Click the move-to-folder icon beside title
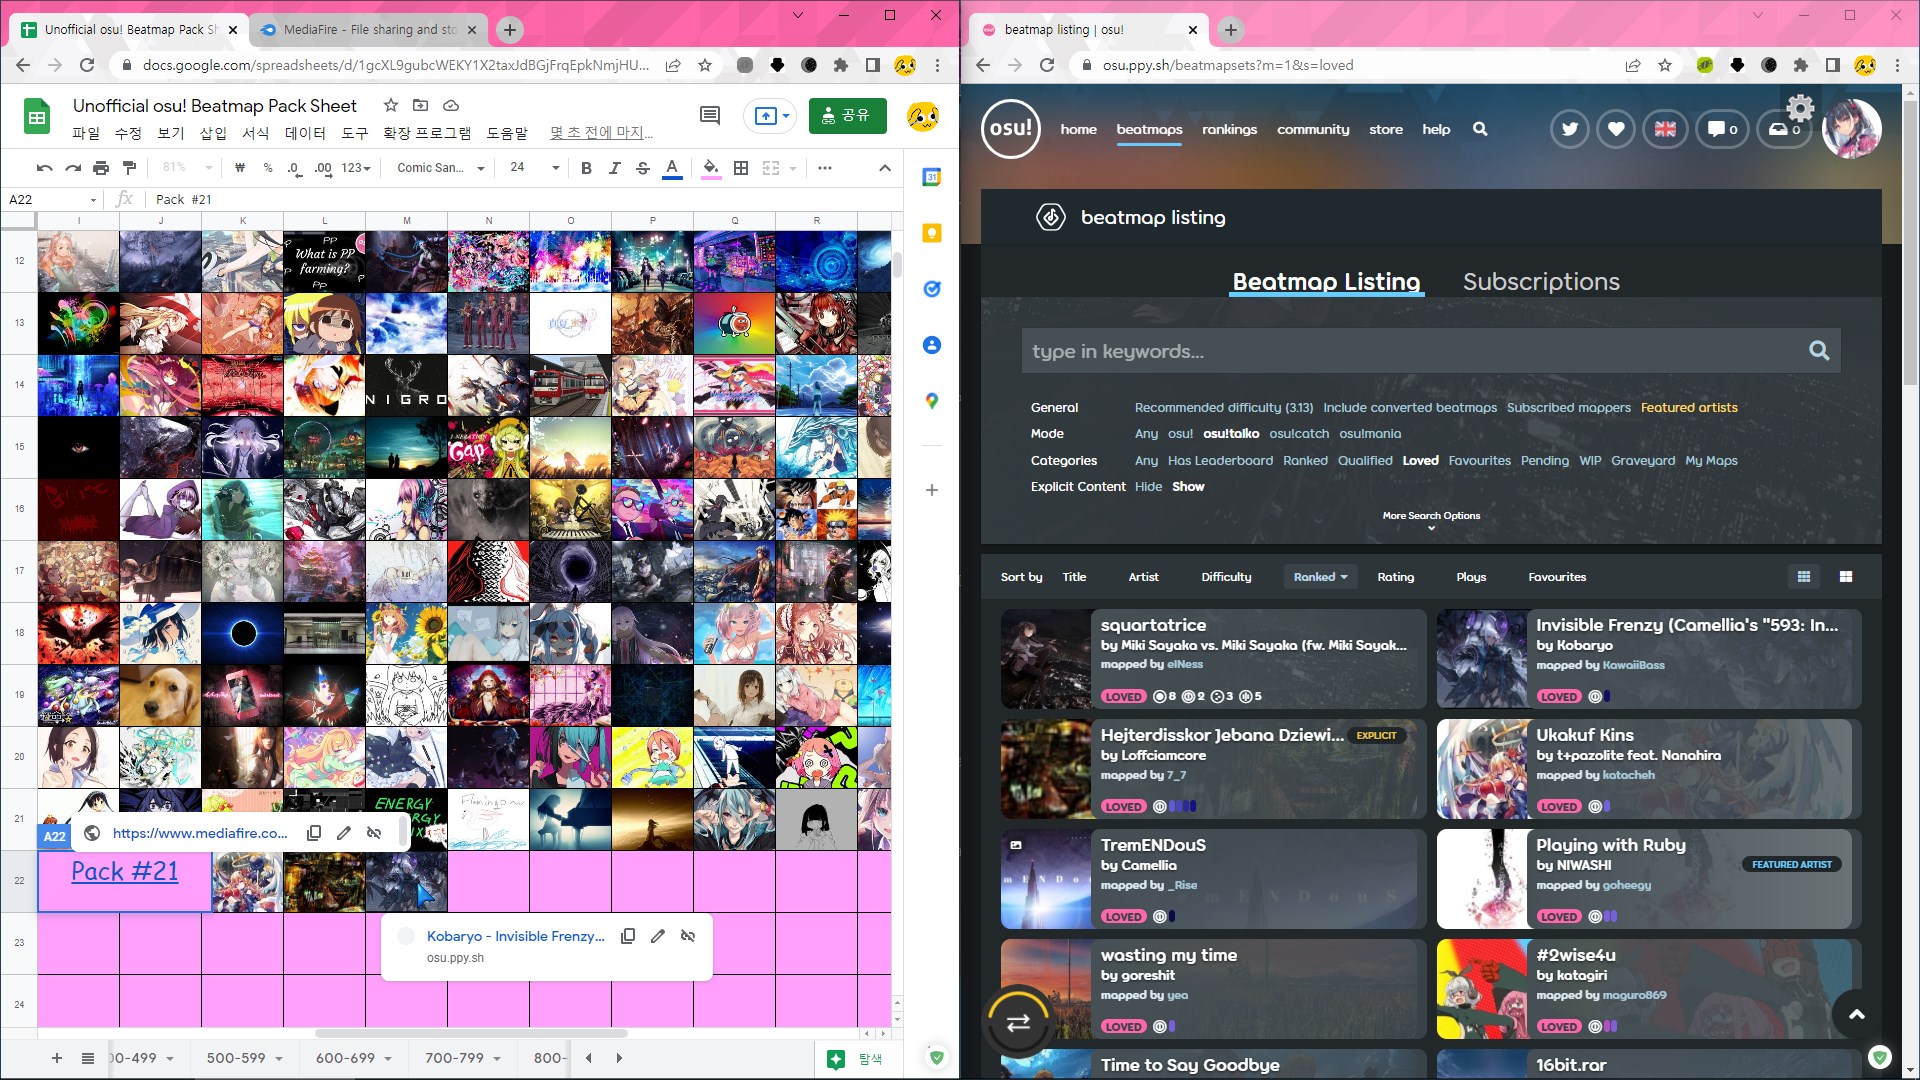The height and width of the screenshot is (1080, 1920). click(421, 105)
